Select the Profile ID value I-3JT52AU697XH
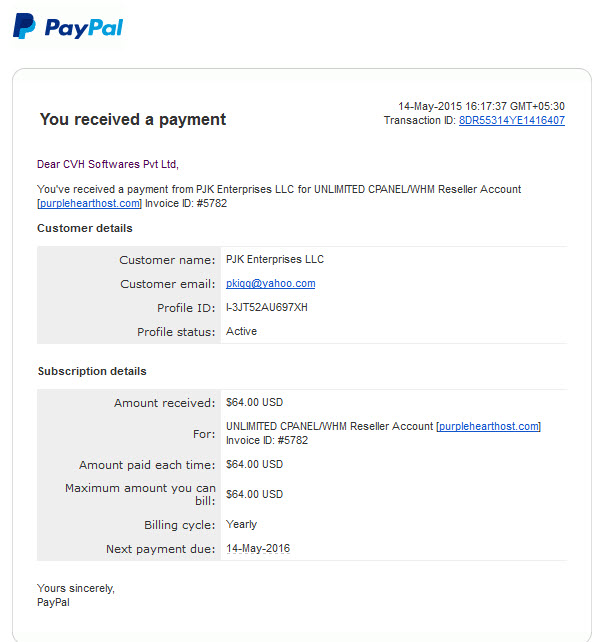The height and width of the screenshot is (642, 614). pos(266,307)
